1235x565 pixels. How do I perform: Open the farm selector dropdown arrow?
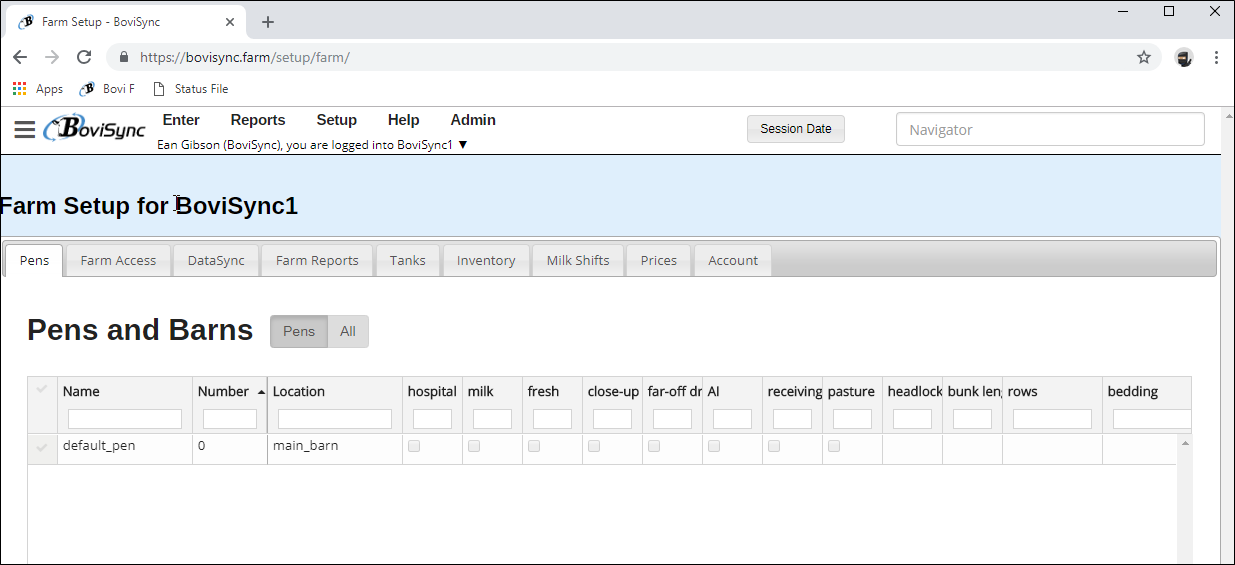click(463, 145)
